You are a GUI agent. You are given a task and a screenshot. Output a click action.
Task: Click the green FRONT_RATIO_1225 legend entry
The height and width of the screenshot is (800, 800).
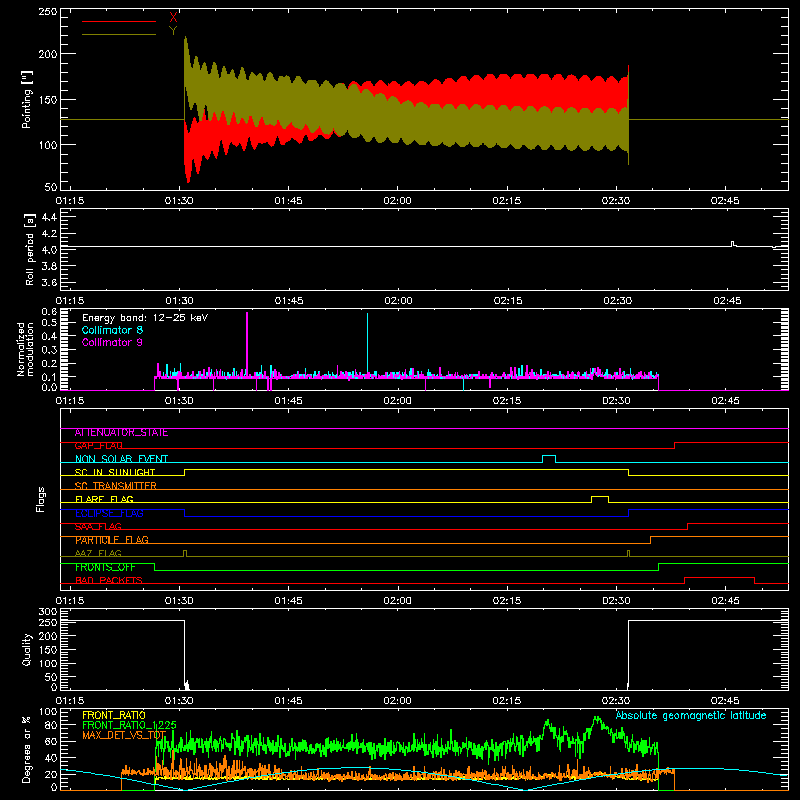coord(130,726)
